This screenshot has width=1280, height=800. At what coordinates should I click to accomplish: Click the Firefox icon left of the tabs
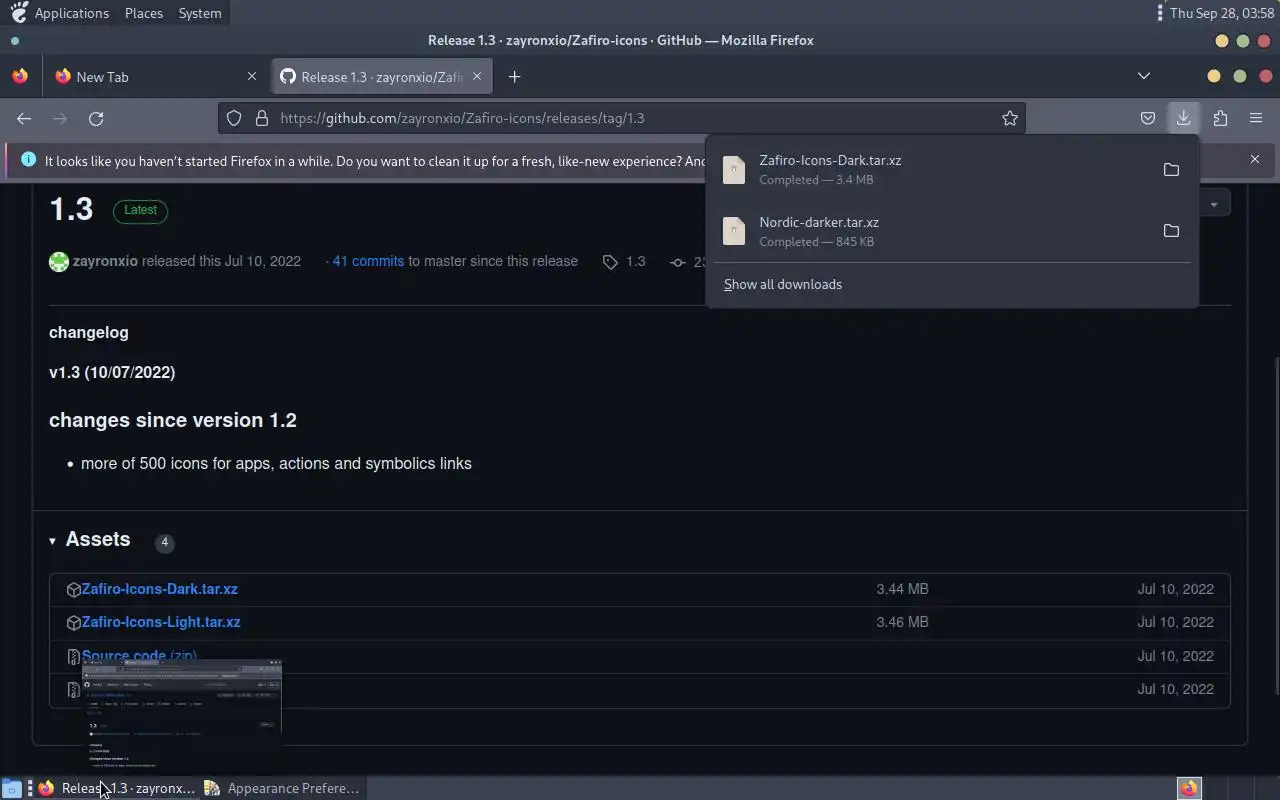pyautogui.click(x=20, y=76)
